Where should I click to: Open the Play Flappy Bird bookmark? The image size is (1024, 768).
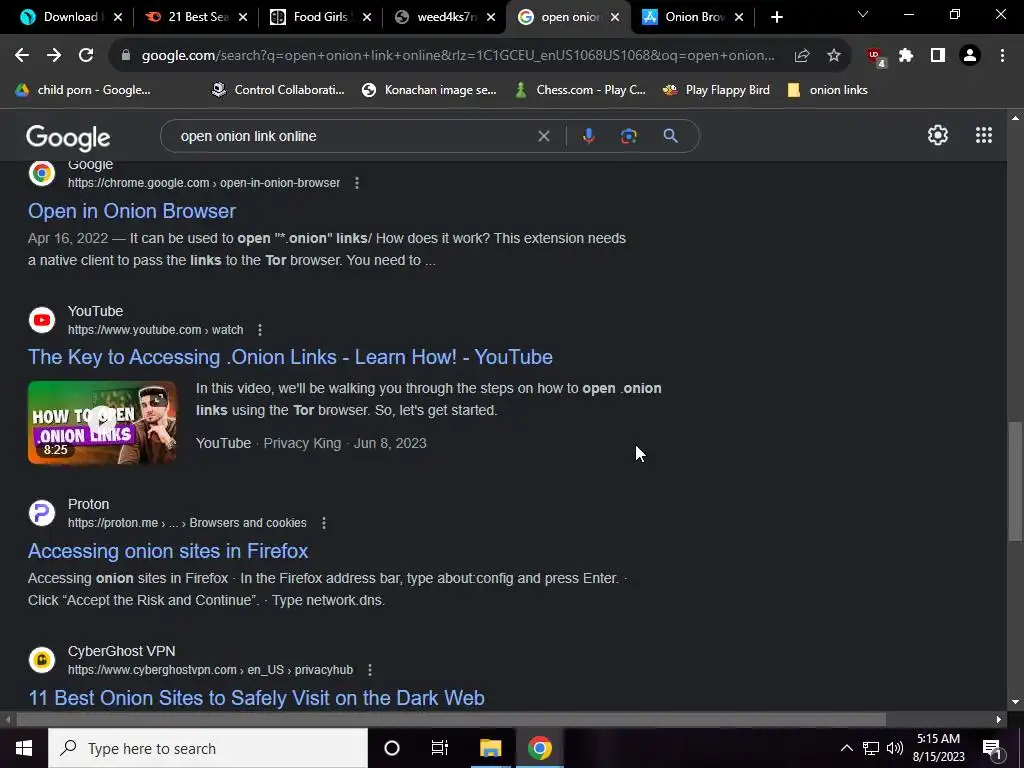click(x=716, y=90)
